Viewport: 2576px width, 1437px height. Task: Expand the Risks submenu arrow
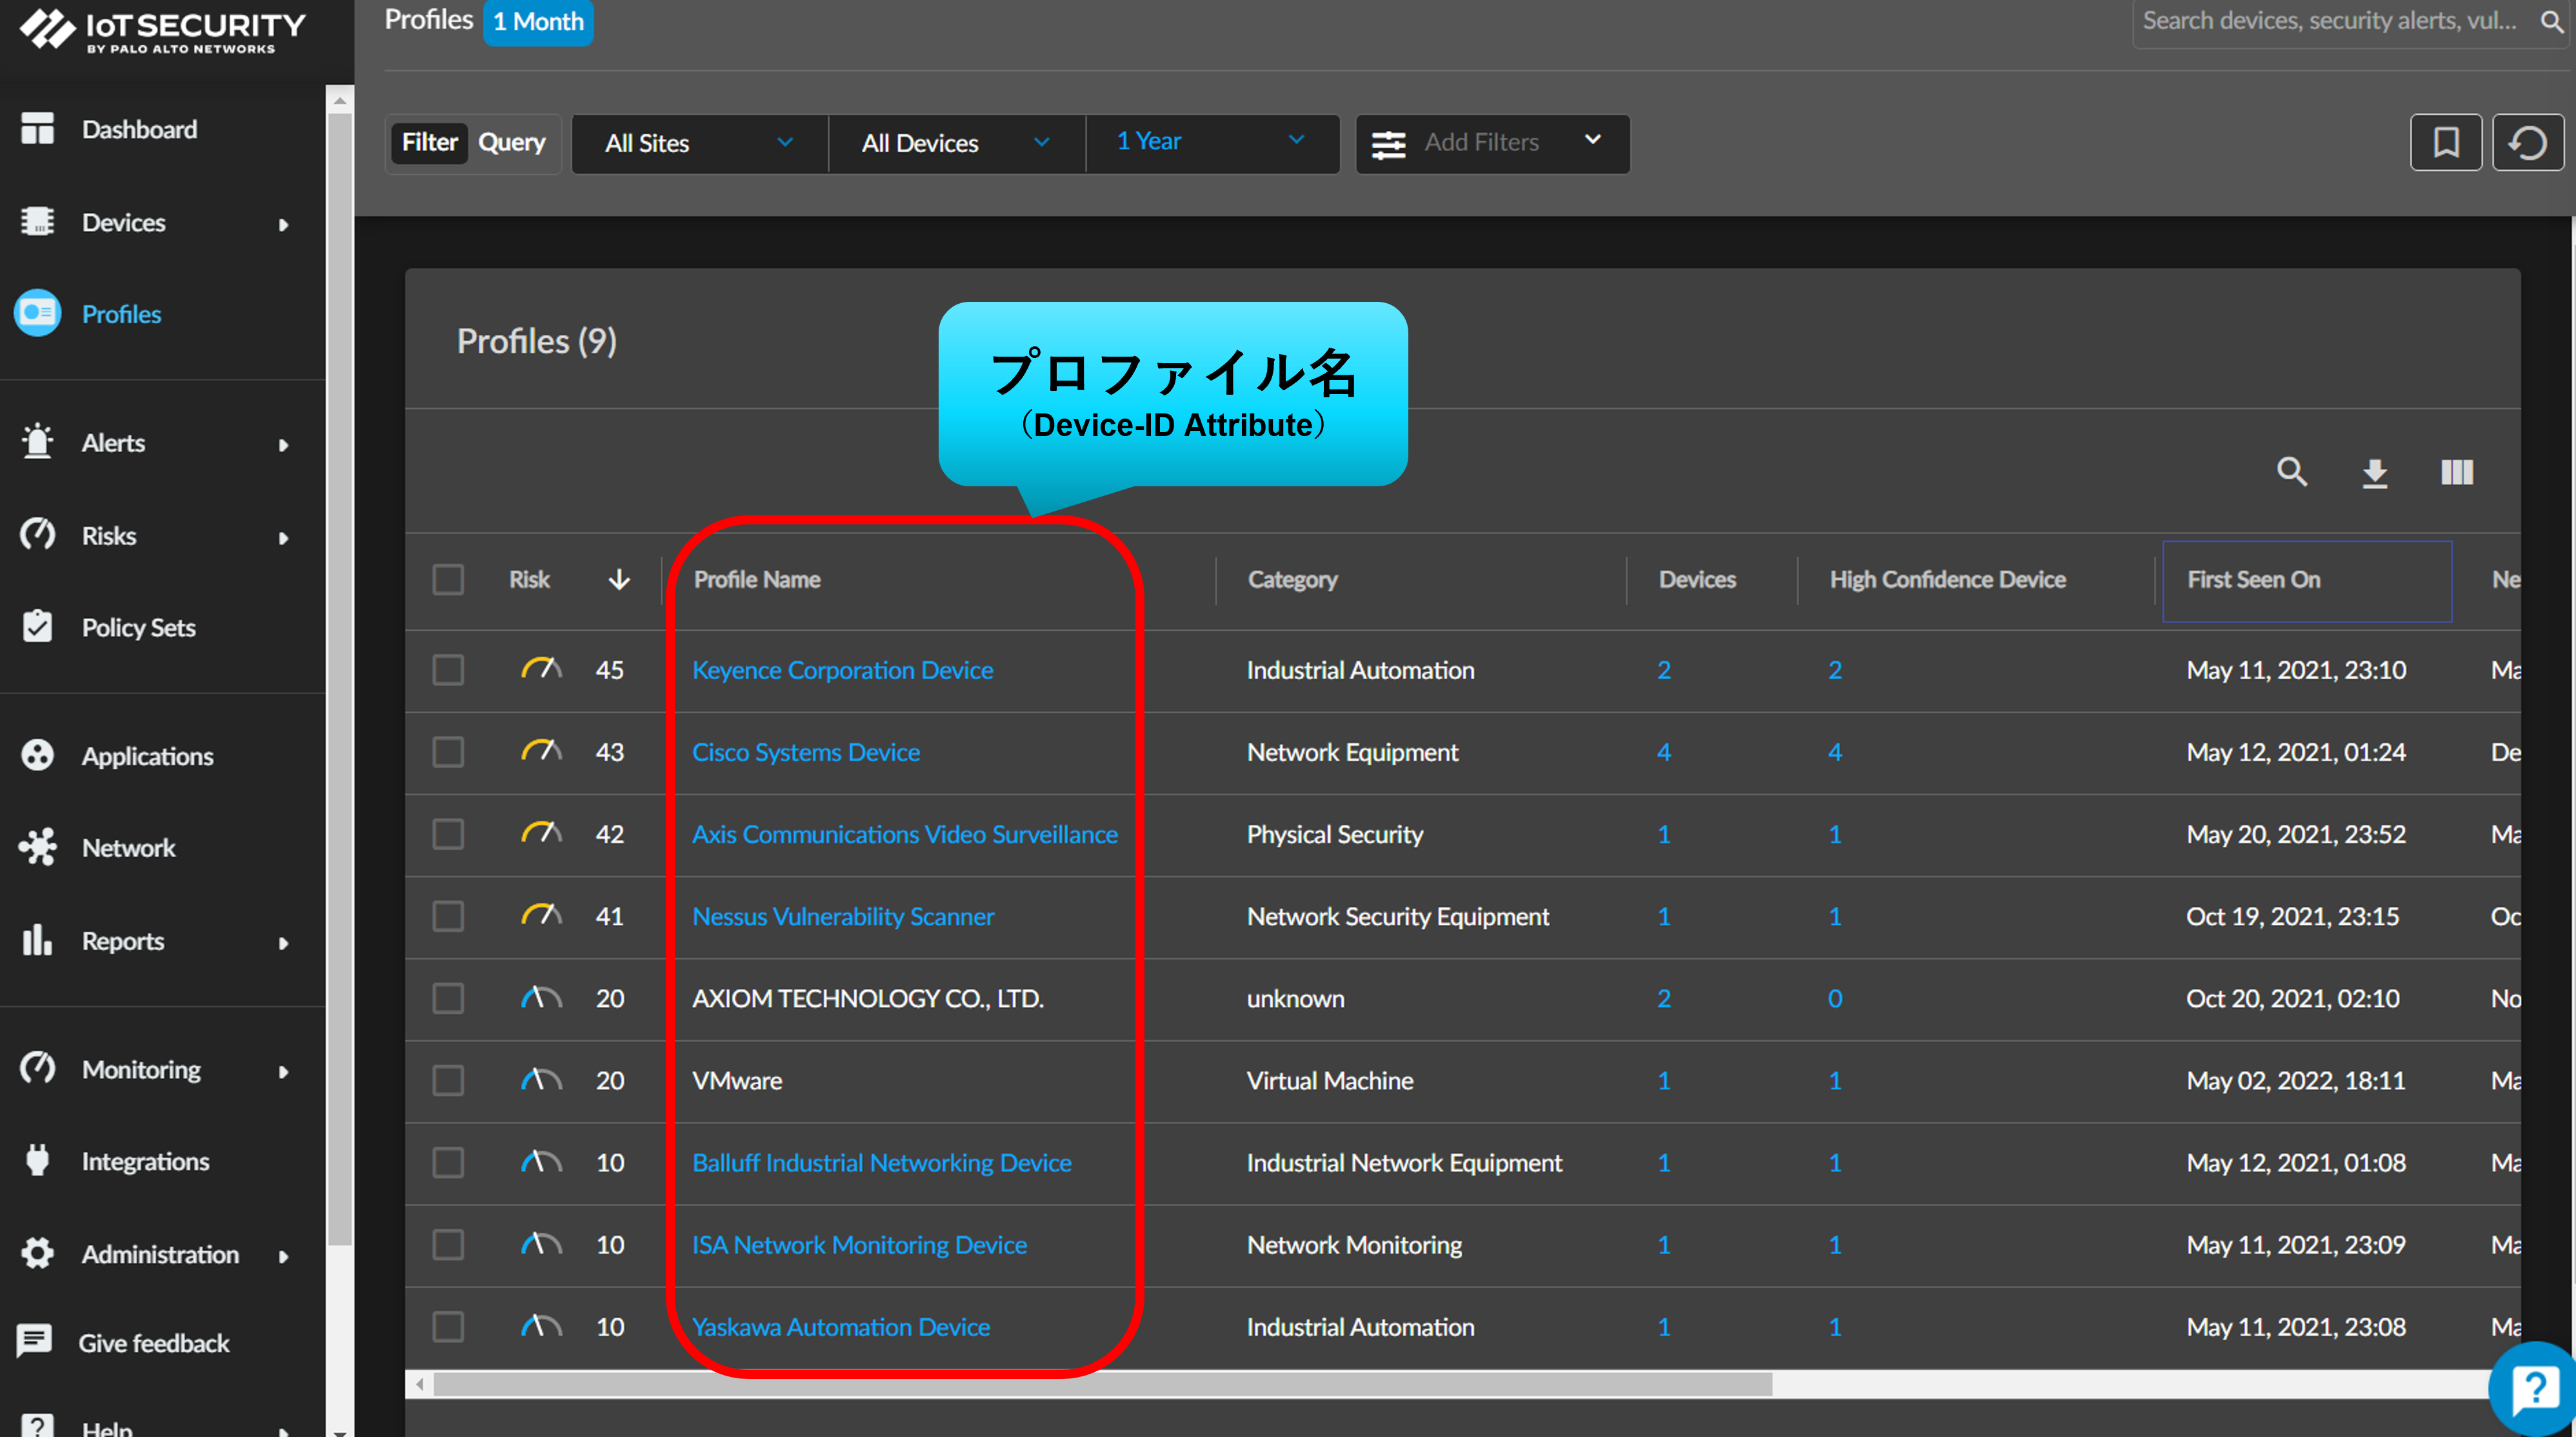point(283,537)
